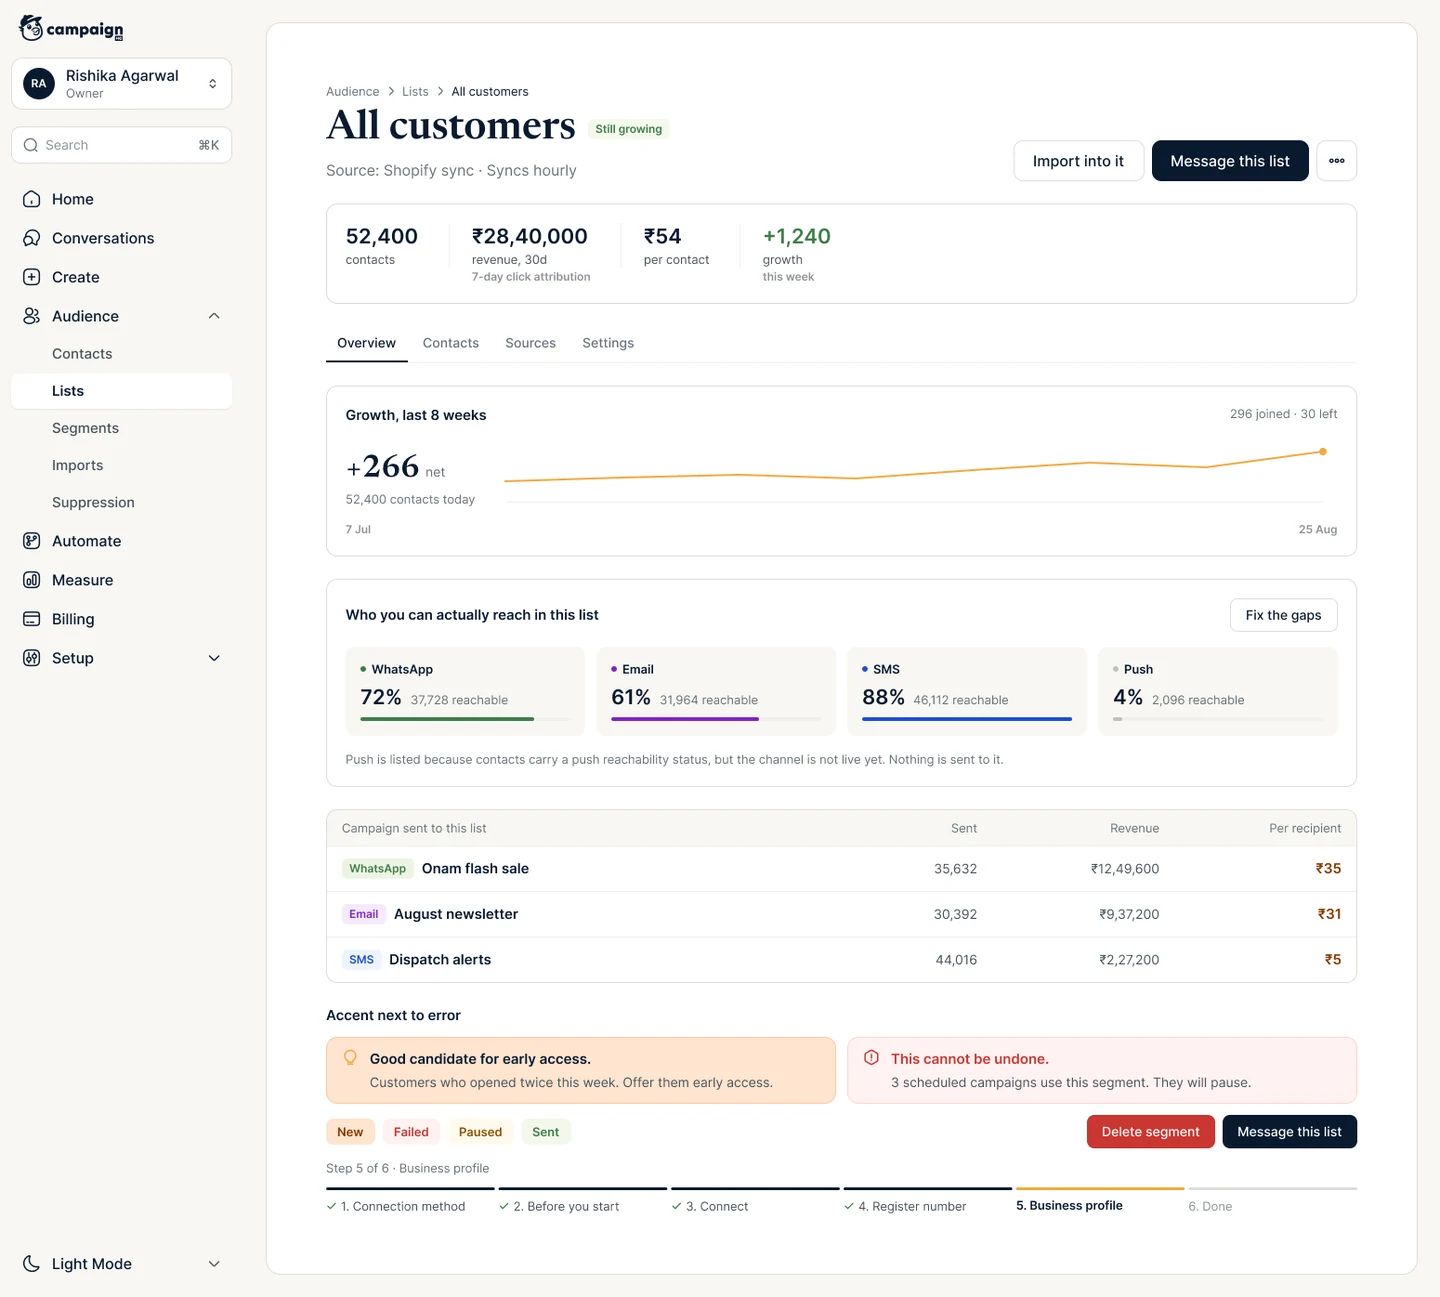Open the three-dot more options button

pos(1337,161)
